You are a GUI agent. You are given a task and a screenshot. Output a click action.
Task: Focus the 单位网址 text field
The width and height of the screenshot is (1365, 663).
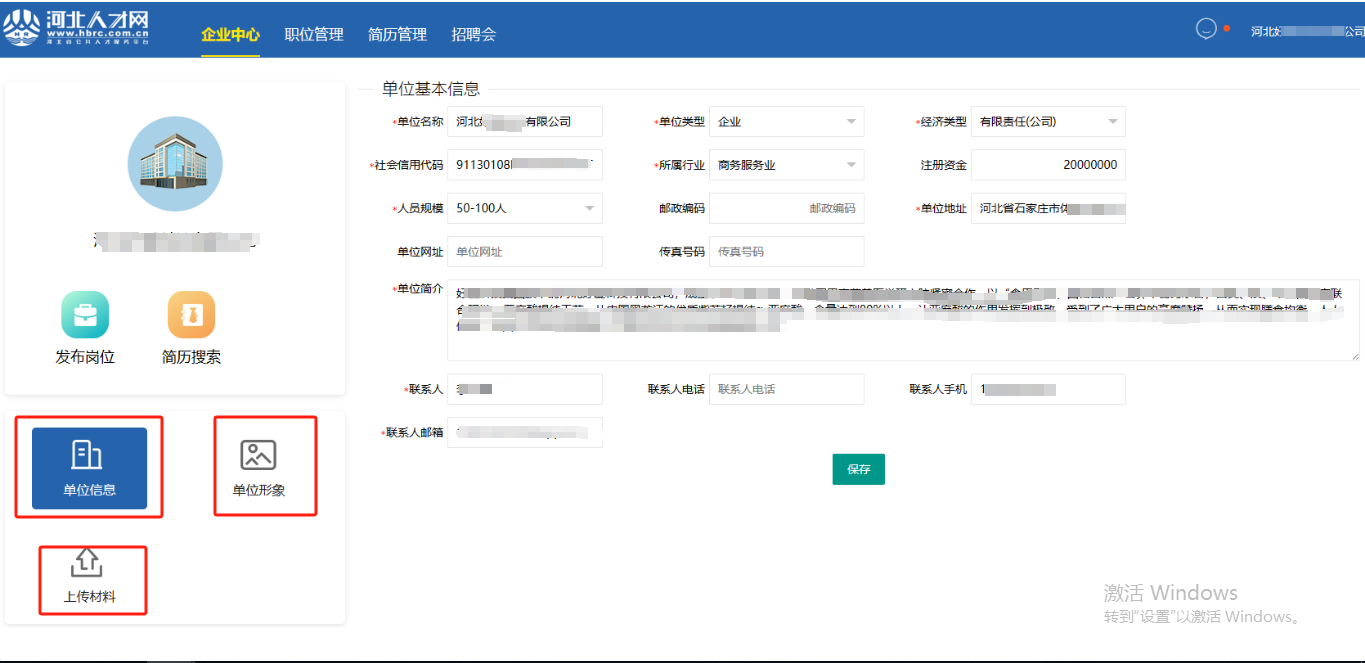[524, 251]
